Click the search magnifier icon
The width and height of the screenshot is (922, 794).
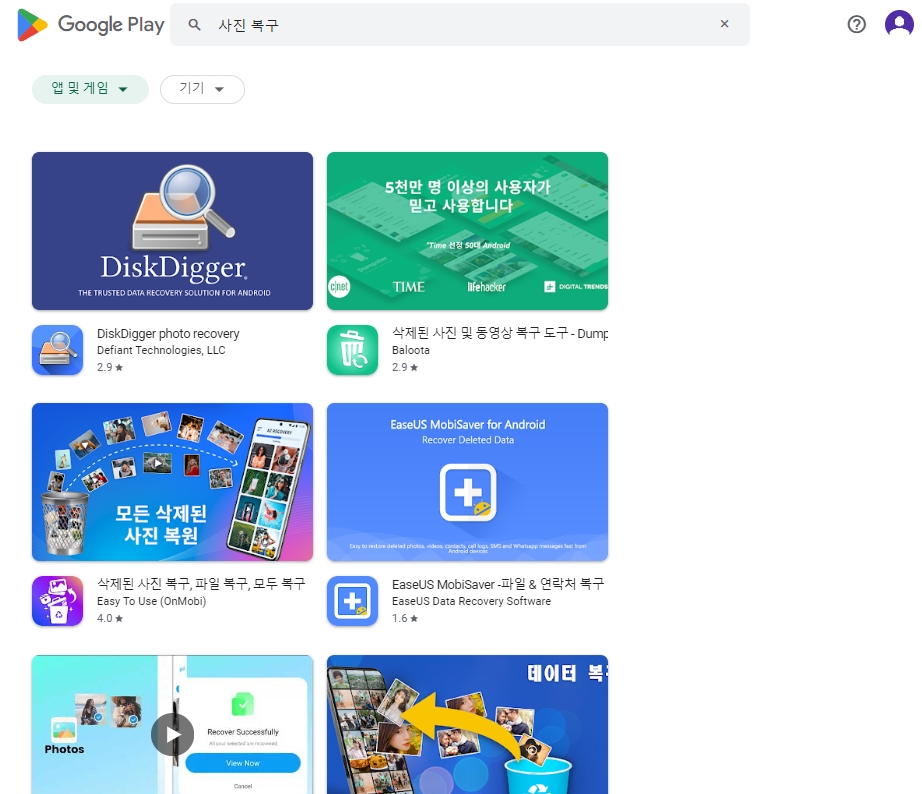pyautogui.click(x=194, y=25)
